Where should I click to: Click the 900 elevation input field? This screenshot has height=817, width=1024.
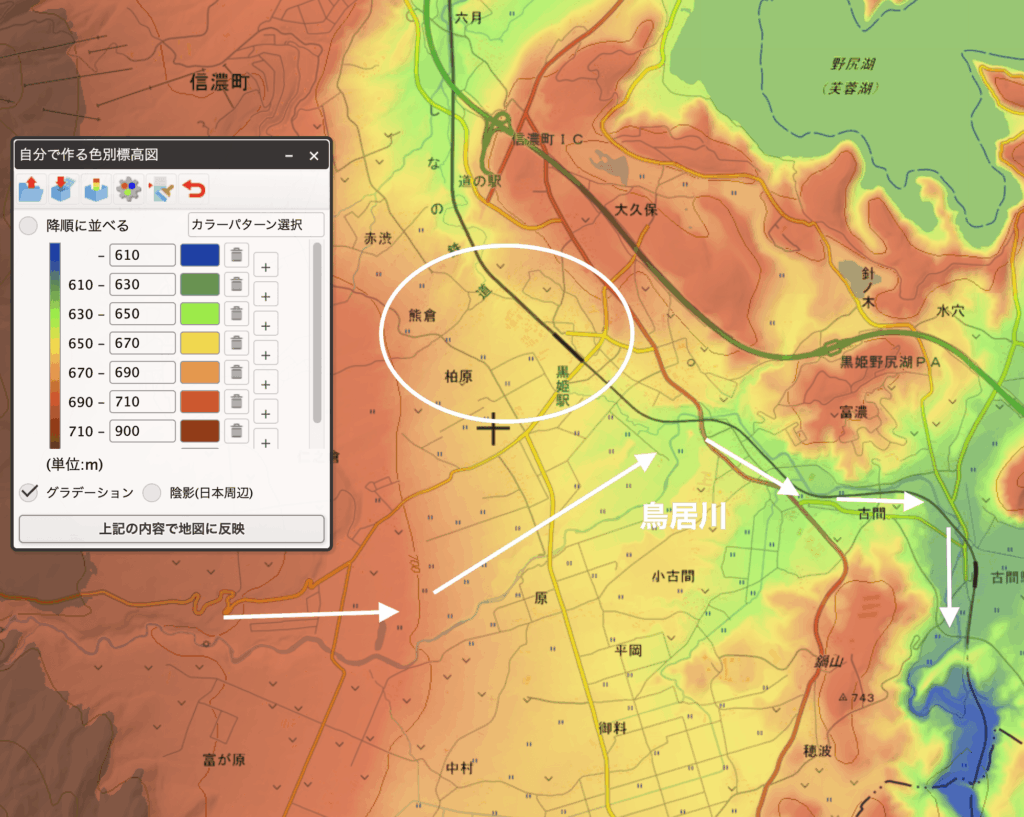pyautogui.click(x=142, y=431)
